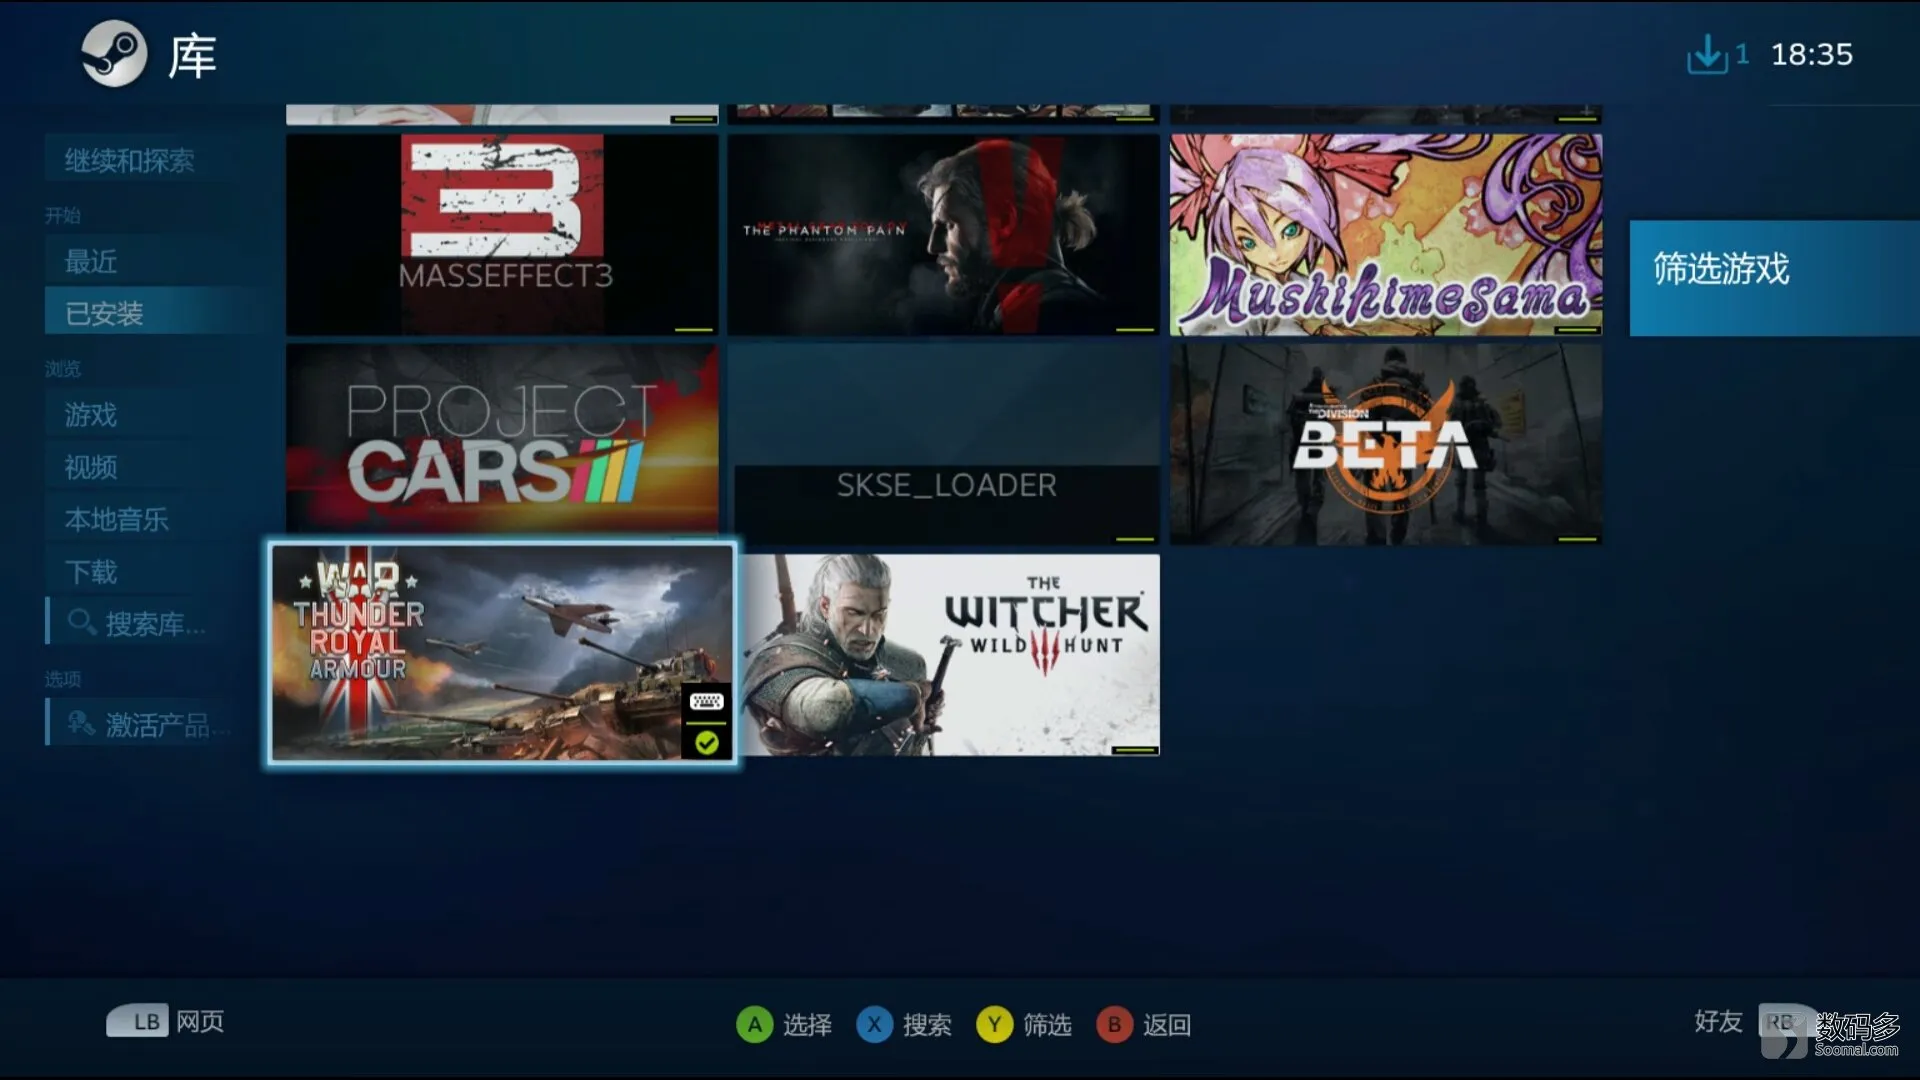The width and height of the screenshot is (1920, 1080).
Task: Click the key icon beside 激活产品
Action: pos(82,722)
